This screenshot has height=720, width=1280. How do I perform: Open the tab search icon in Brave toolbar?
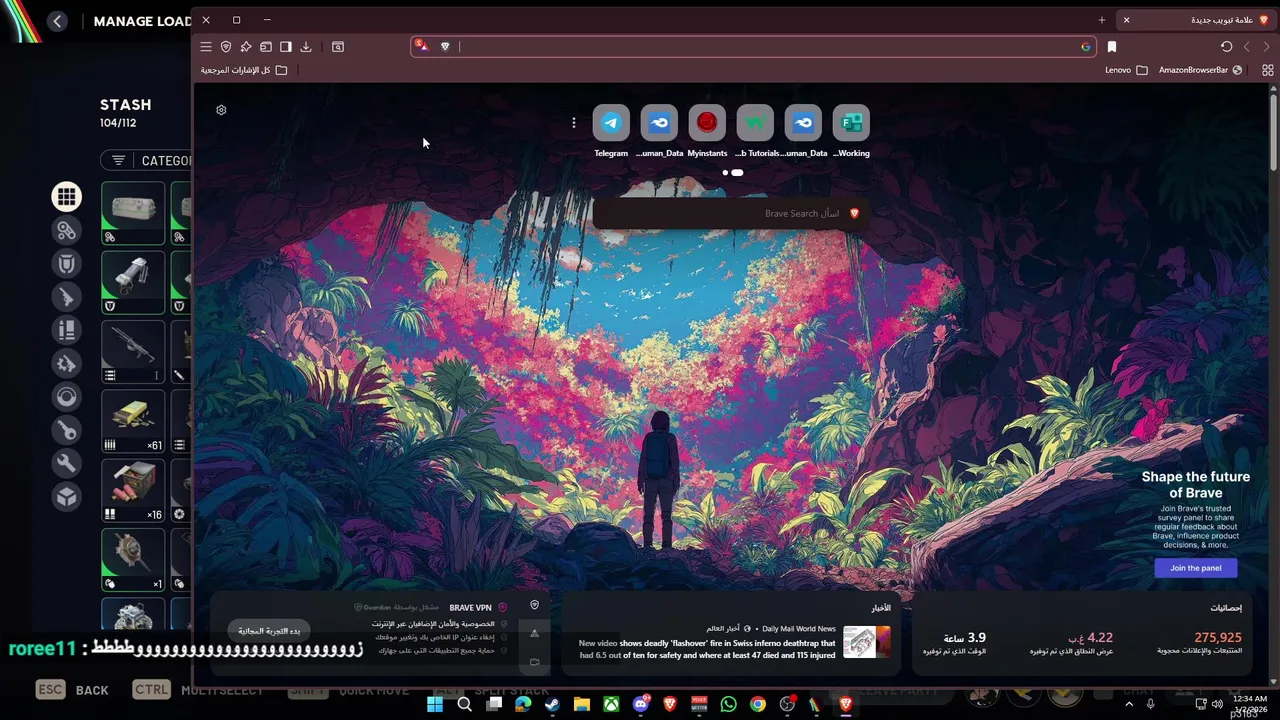[338, 46]
